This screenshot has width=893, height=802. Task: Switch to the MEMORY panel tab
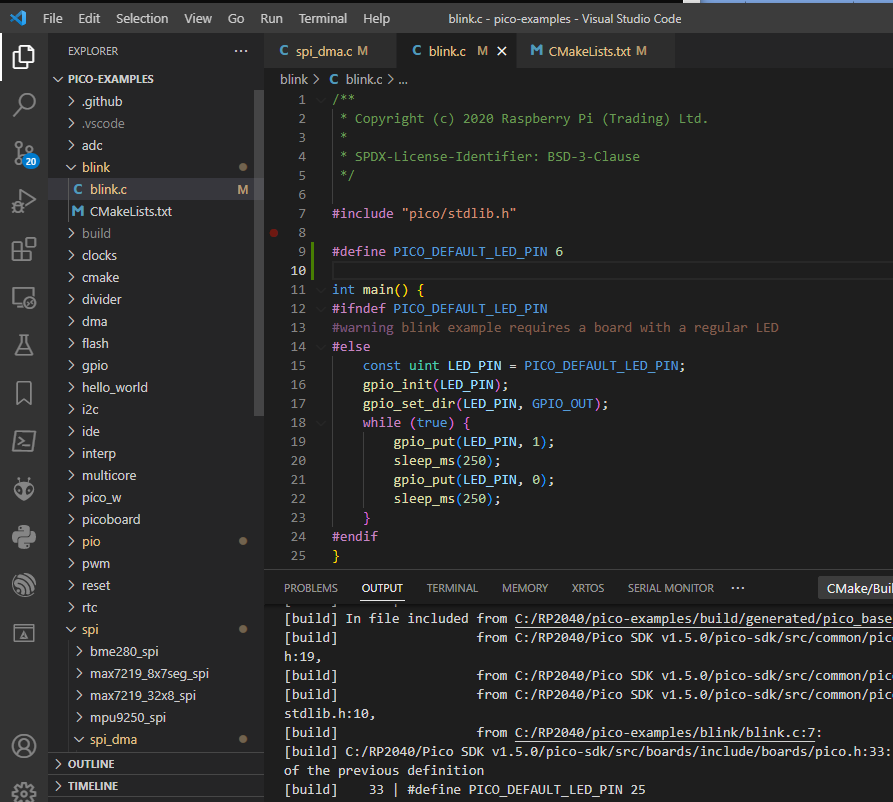pos(525,588)
